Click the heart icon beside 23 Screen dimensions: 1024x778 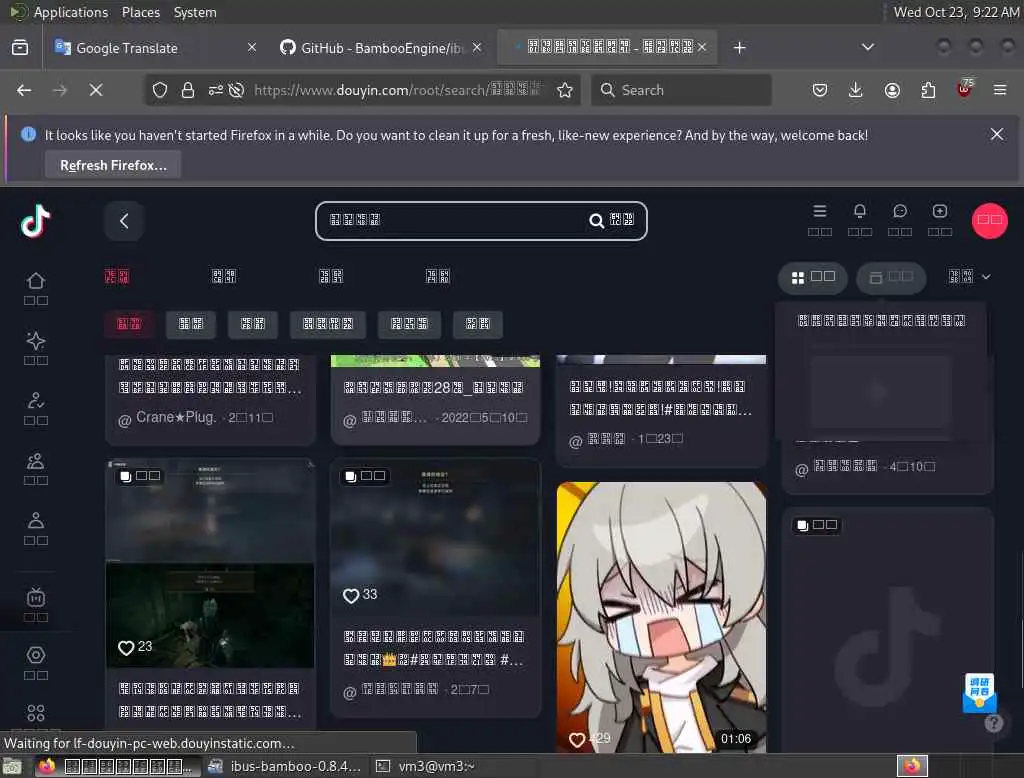[x=126, y=647]
